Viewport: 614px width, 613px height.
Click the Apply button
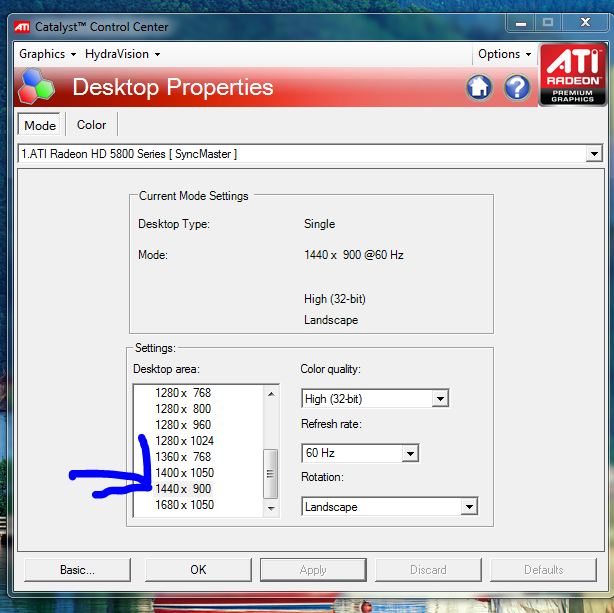(x=313, y=570)
